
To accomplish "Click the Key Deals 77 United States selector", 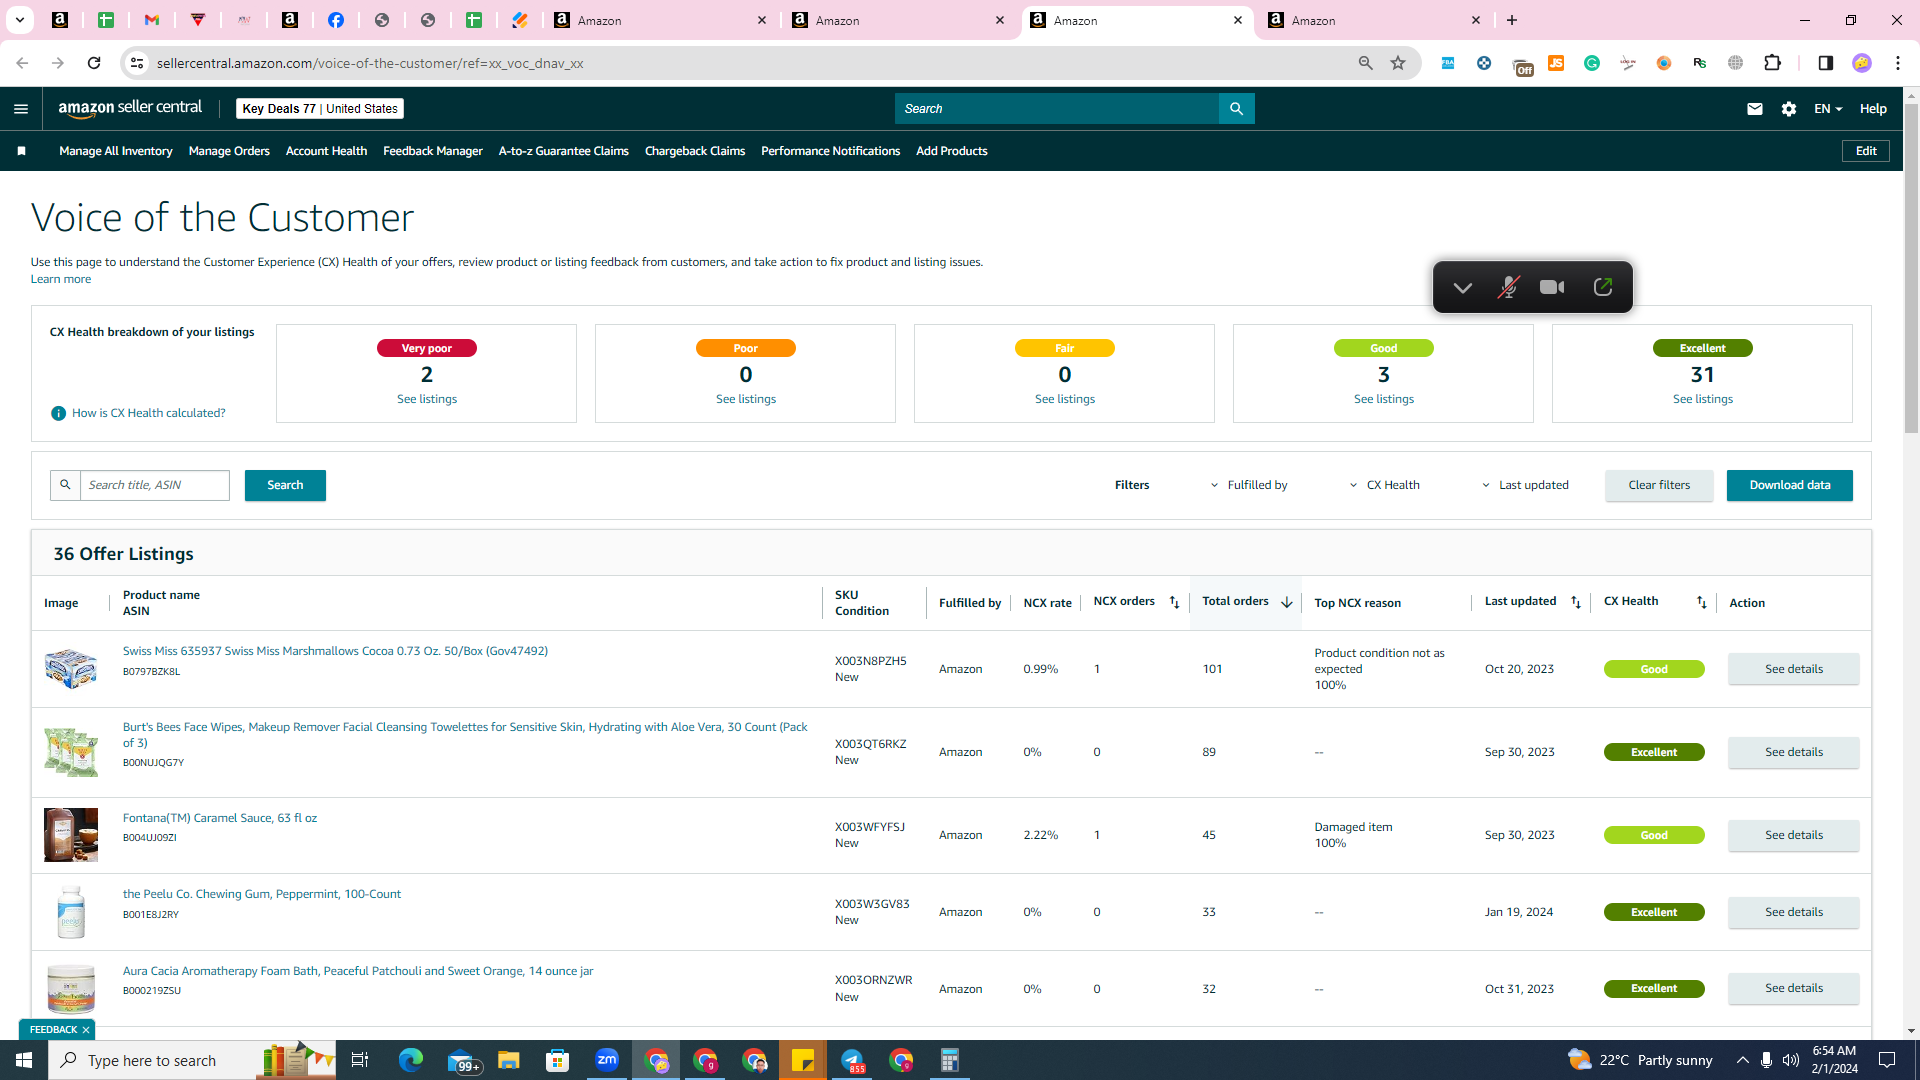I will click(x=320, y=109).
